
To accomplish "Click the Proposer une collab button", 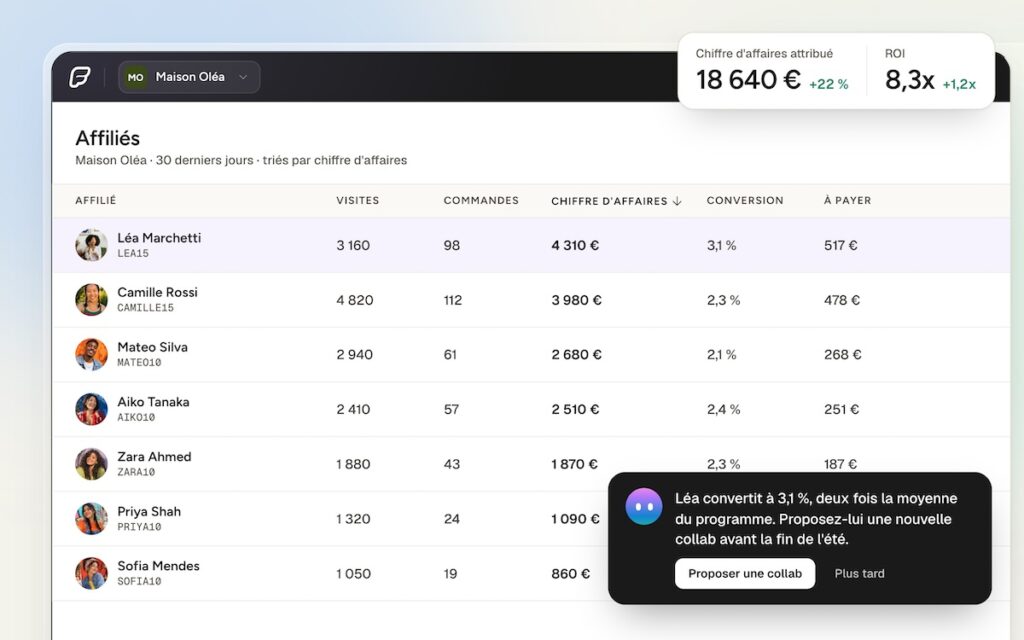I will [745, 573].
